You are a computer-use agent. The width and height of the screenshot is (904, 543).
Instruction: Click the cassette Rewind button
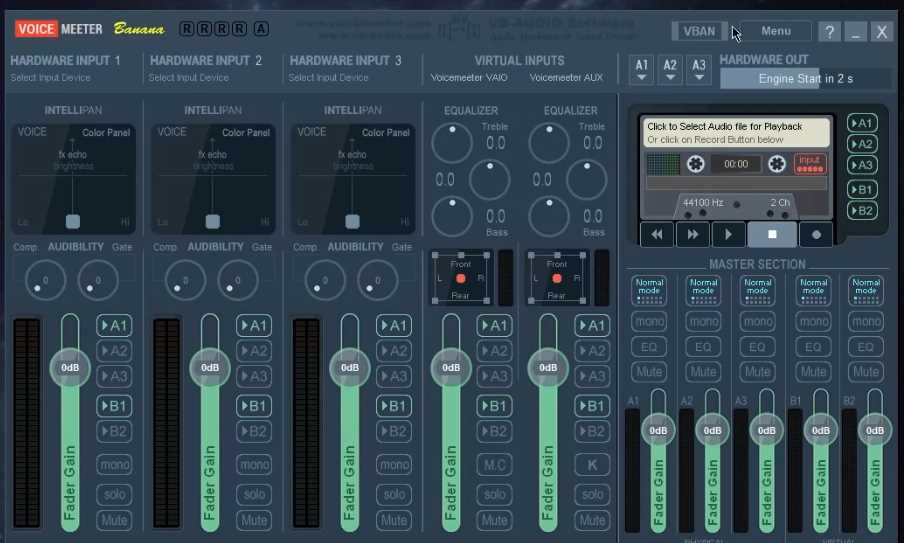[x=657, y=235]
